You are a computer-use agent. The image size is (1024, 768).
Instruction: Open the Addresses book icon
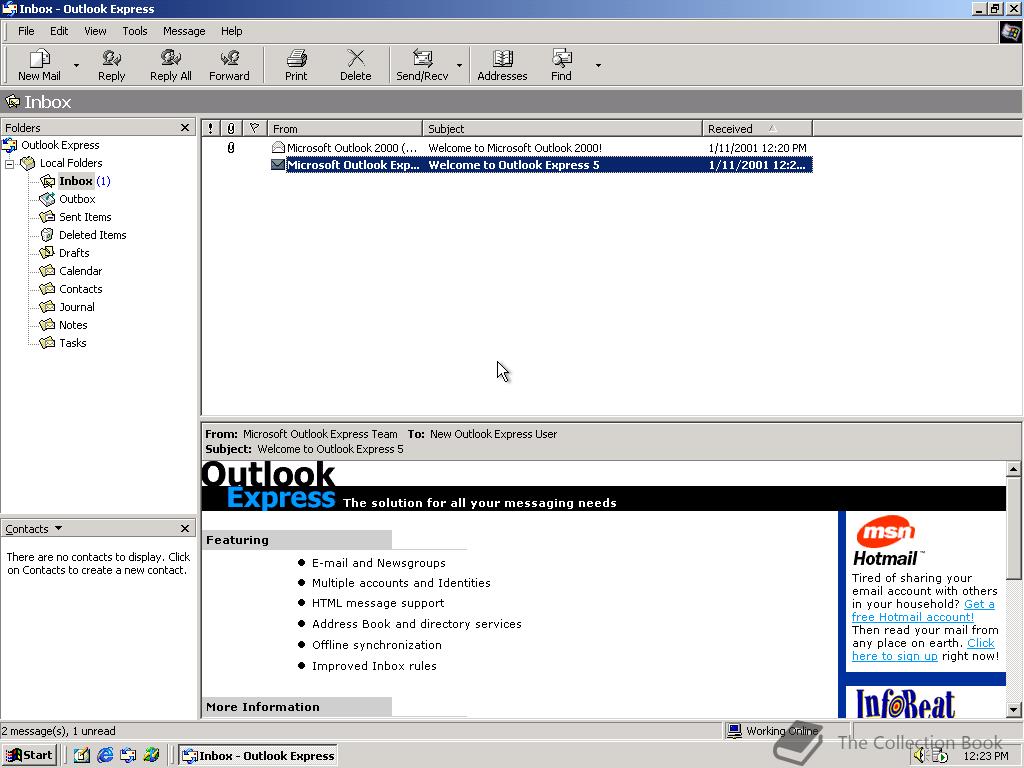[502, 65]
